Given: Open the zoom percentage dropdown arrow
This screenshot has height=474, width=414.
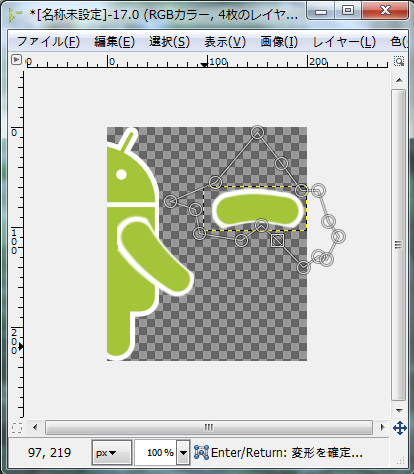Looking at the screenshot, I should 183,453.
